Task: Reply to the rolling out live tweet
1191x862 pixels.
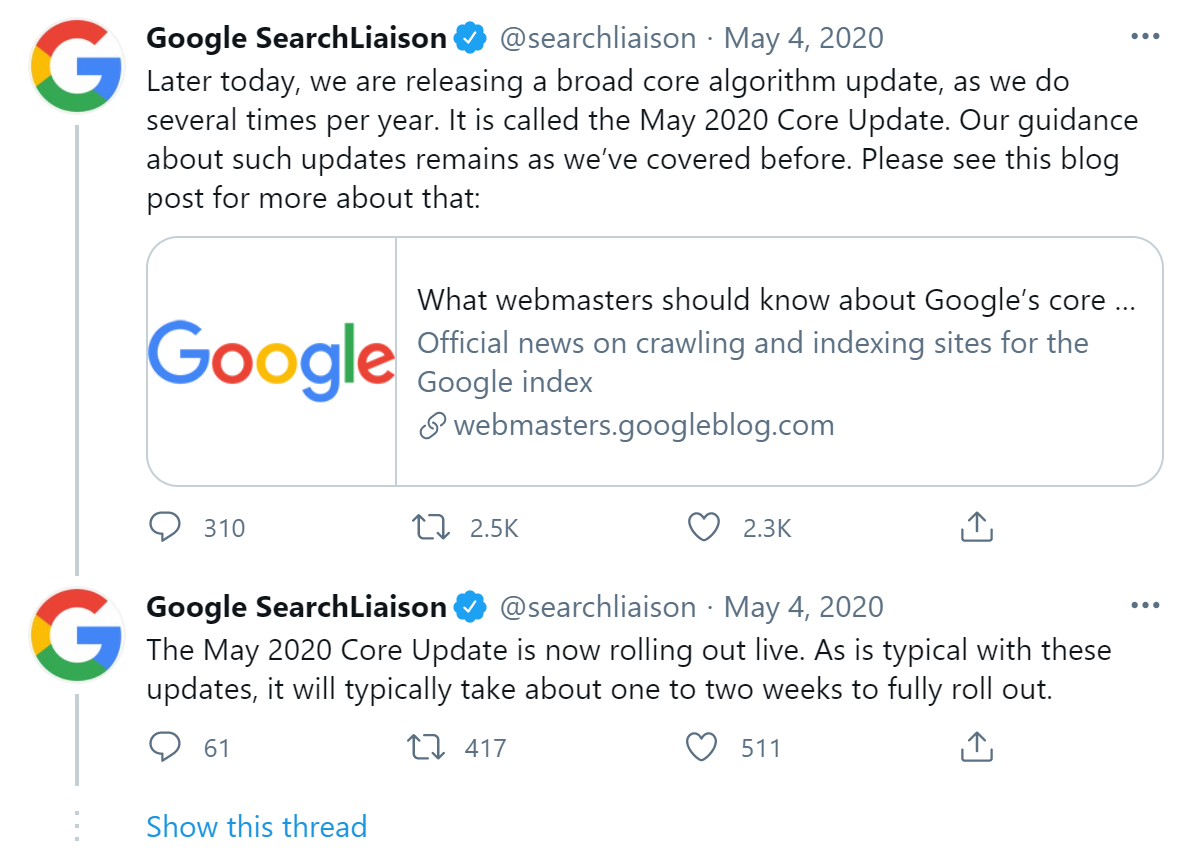Action: (164, 747)
